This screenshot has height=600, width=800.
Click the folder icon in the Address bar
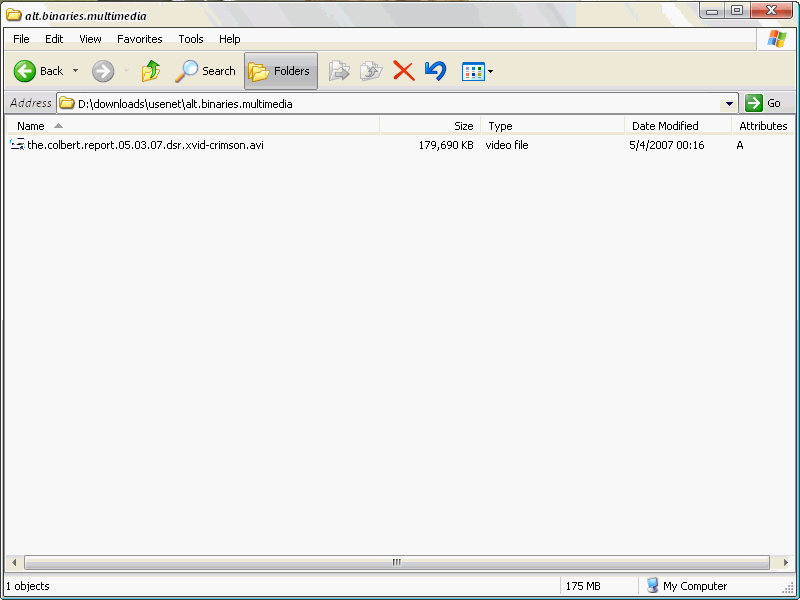[x=66, y=104]
